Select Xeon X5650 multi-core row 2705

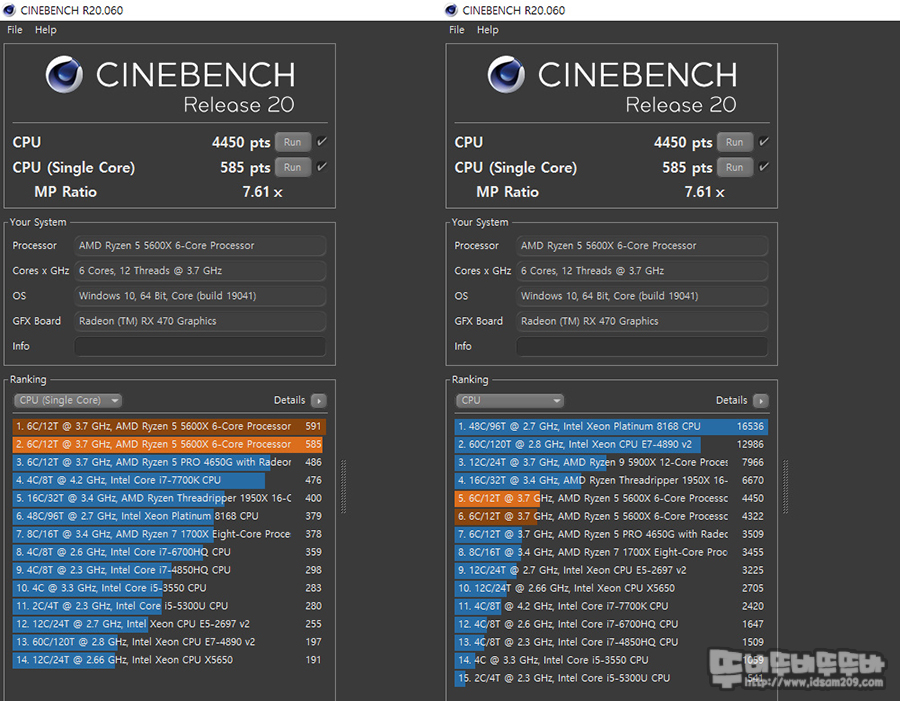click(611, 588)
